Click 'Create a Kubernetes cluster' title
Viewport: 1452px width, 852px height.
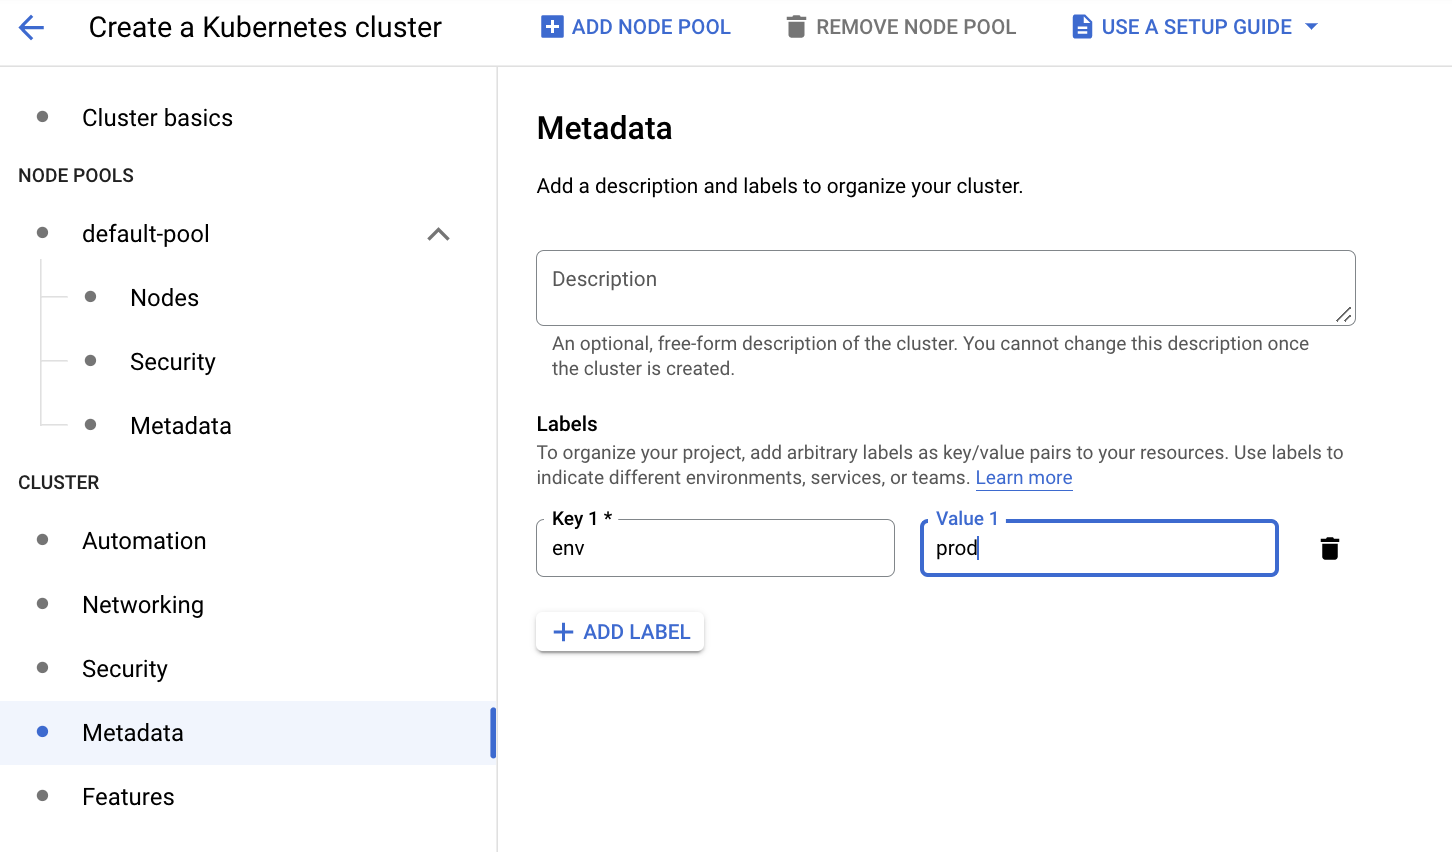click(x=265, y=27)
